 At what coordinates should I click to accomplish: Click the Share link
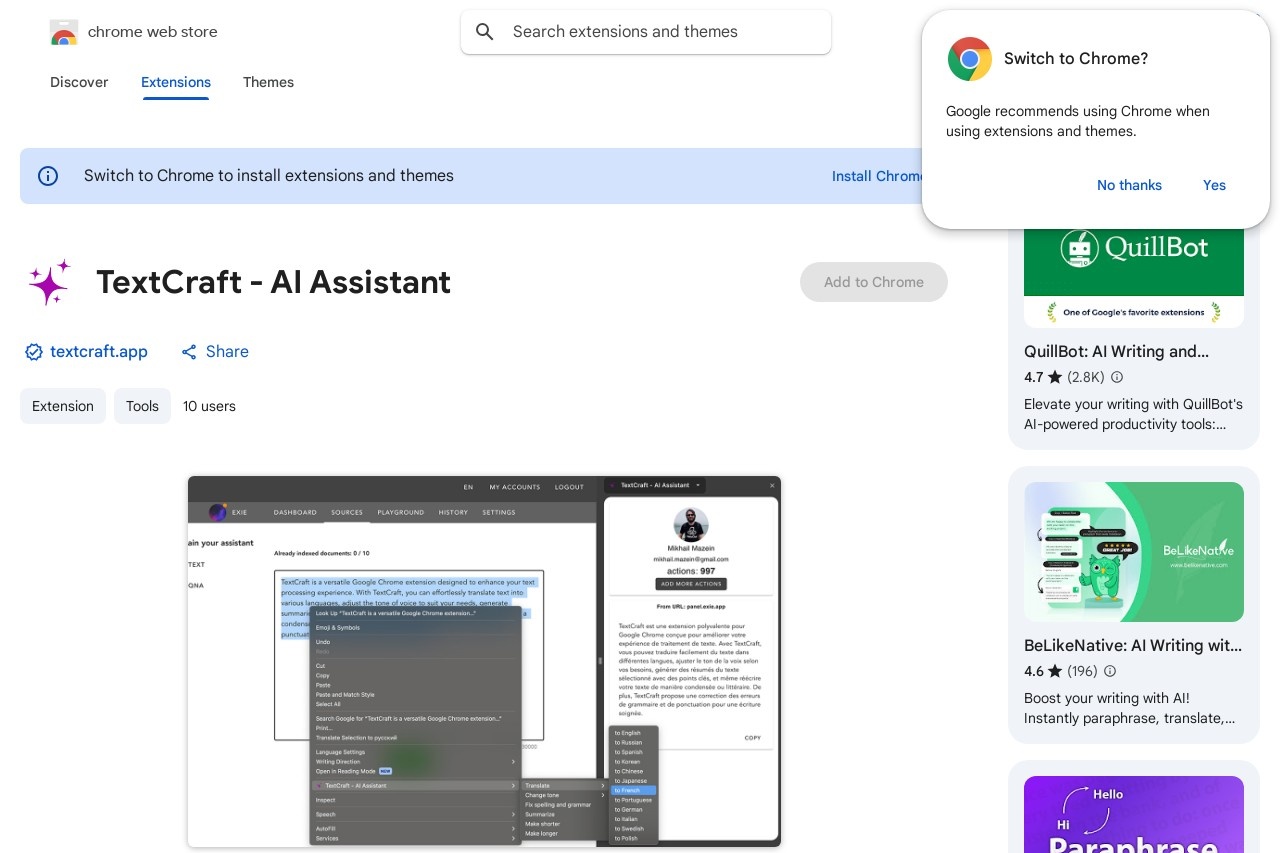tap(227, 352)
